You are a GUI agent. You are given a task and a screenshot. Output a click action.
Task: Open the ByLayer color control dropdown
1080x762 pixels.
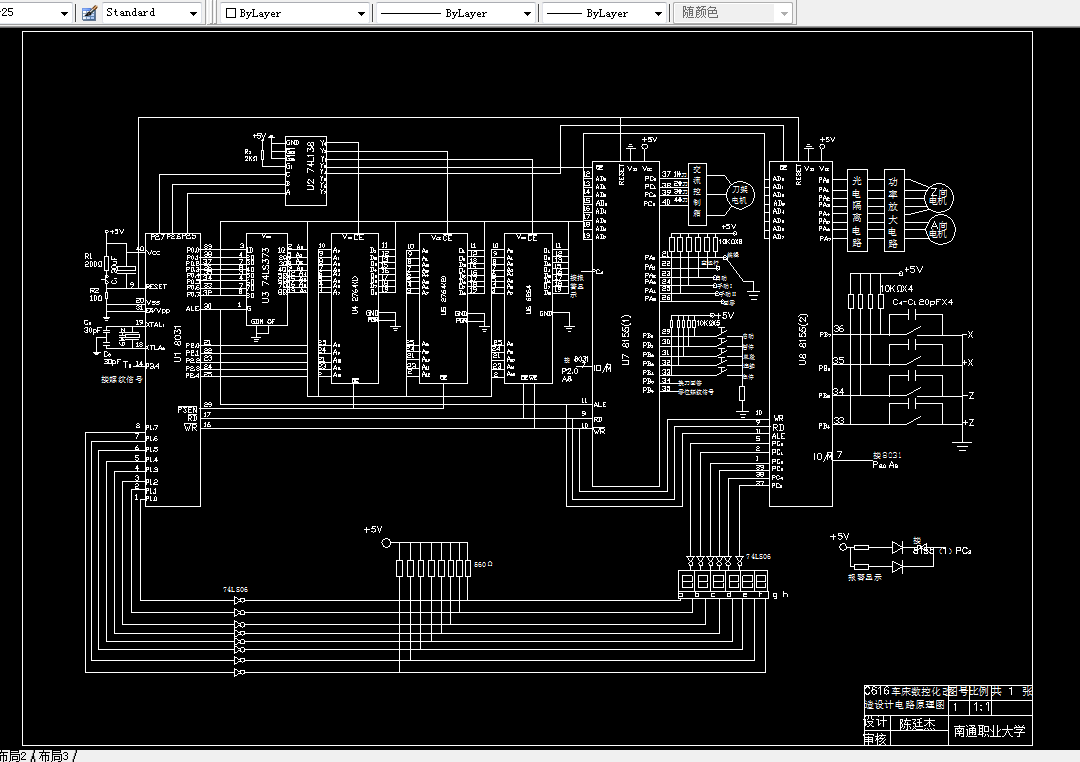click(x=296, y=13)
